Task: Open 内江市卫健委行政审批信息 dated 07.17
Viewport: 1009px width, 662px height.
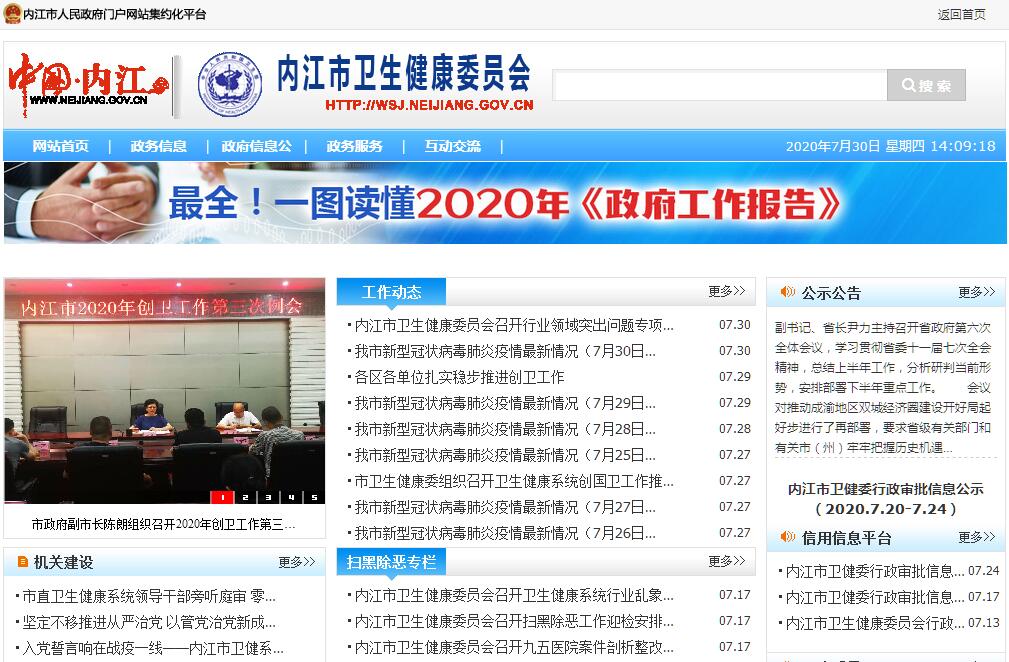Action: 875,597
